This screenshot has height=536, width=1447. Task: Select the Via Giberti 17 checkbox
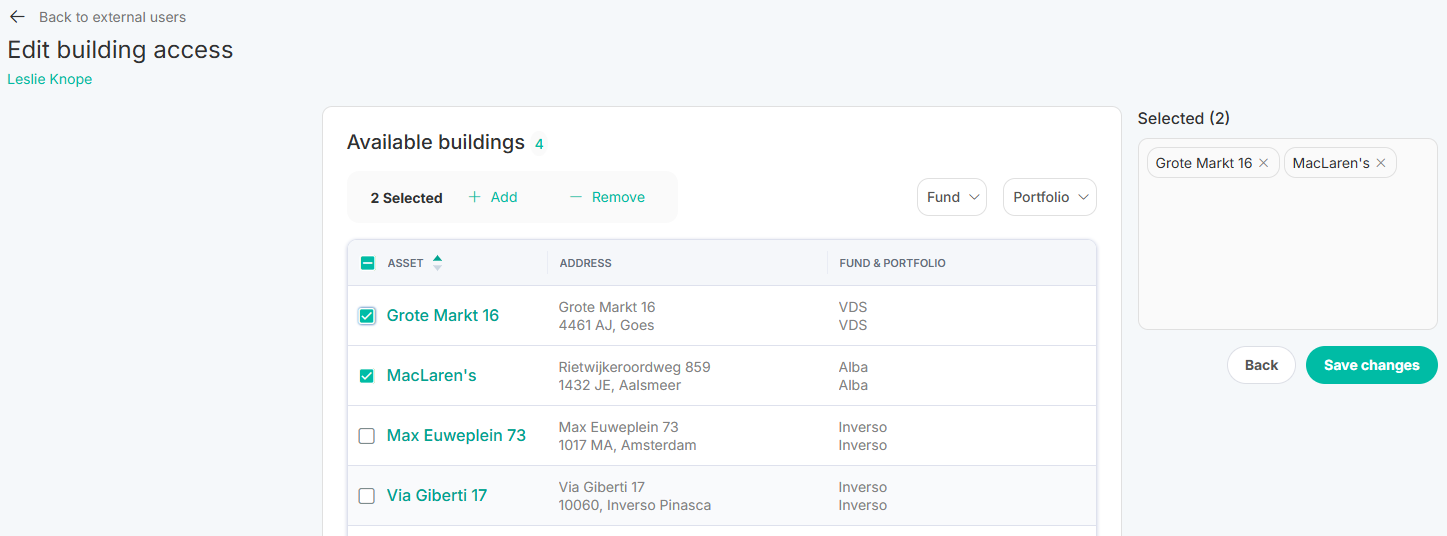point(367,496)
